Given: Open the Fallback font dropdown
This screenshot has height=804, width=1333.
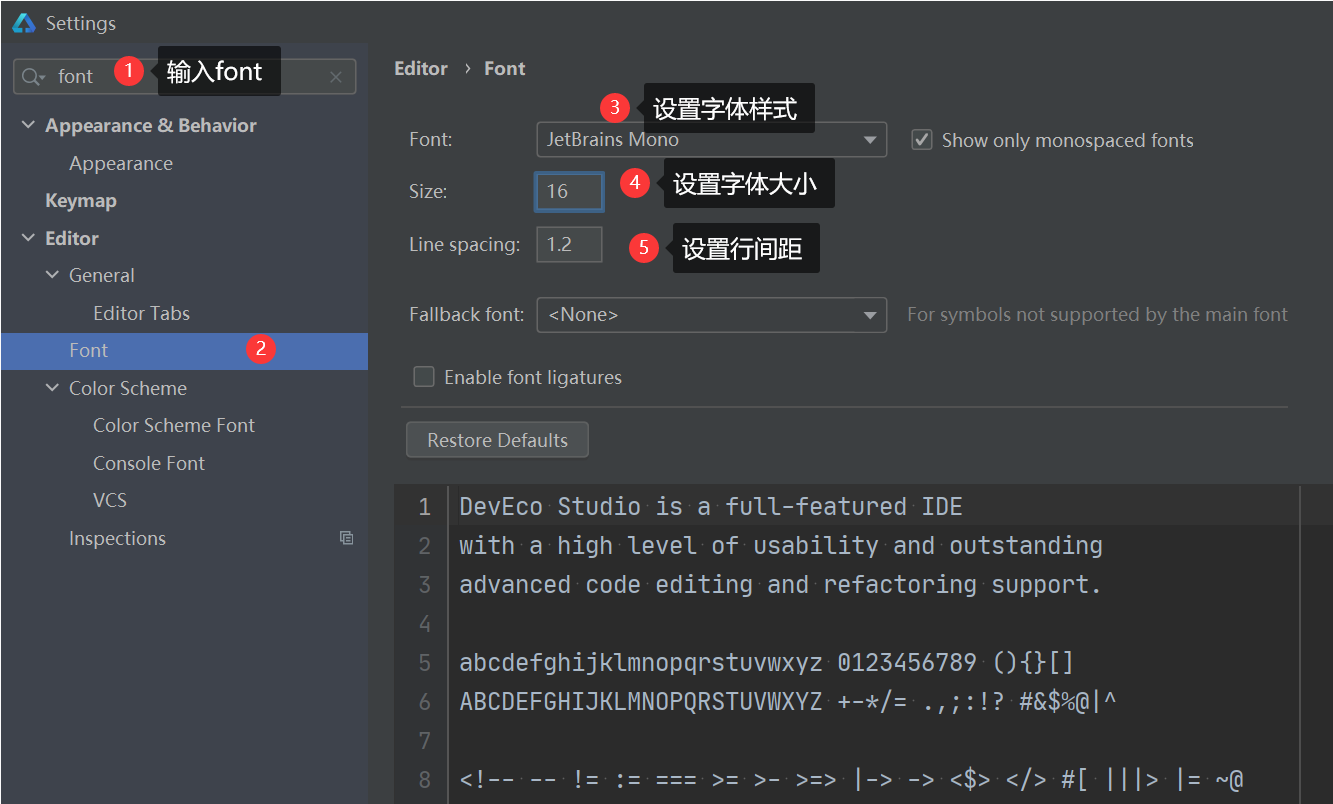Looking at the screenshot, I should click(712, 315).
